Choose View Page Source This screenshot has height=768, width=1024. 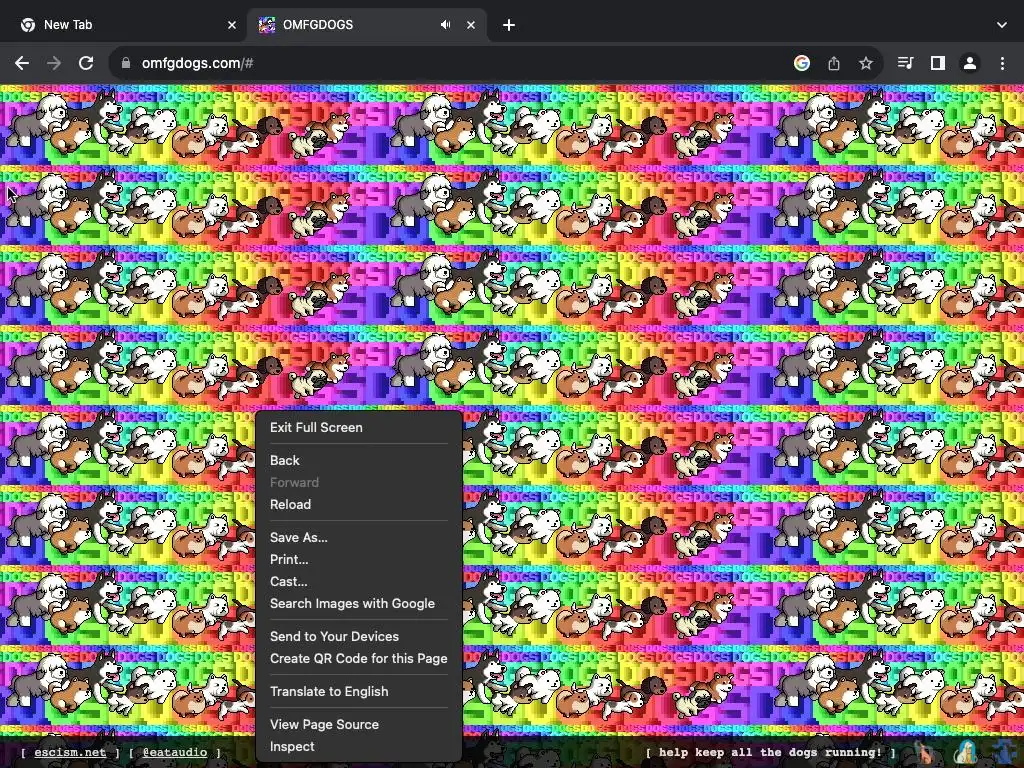359,724
